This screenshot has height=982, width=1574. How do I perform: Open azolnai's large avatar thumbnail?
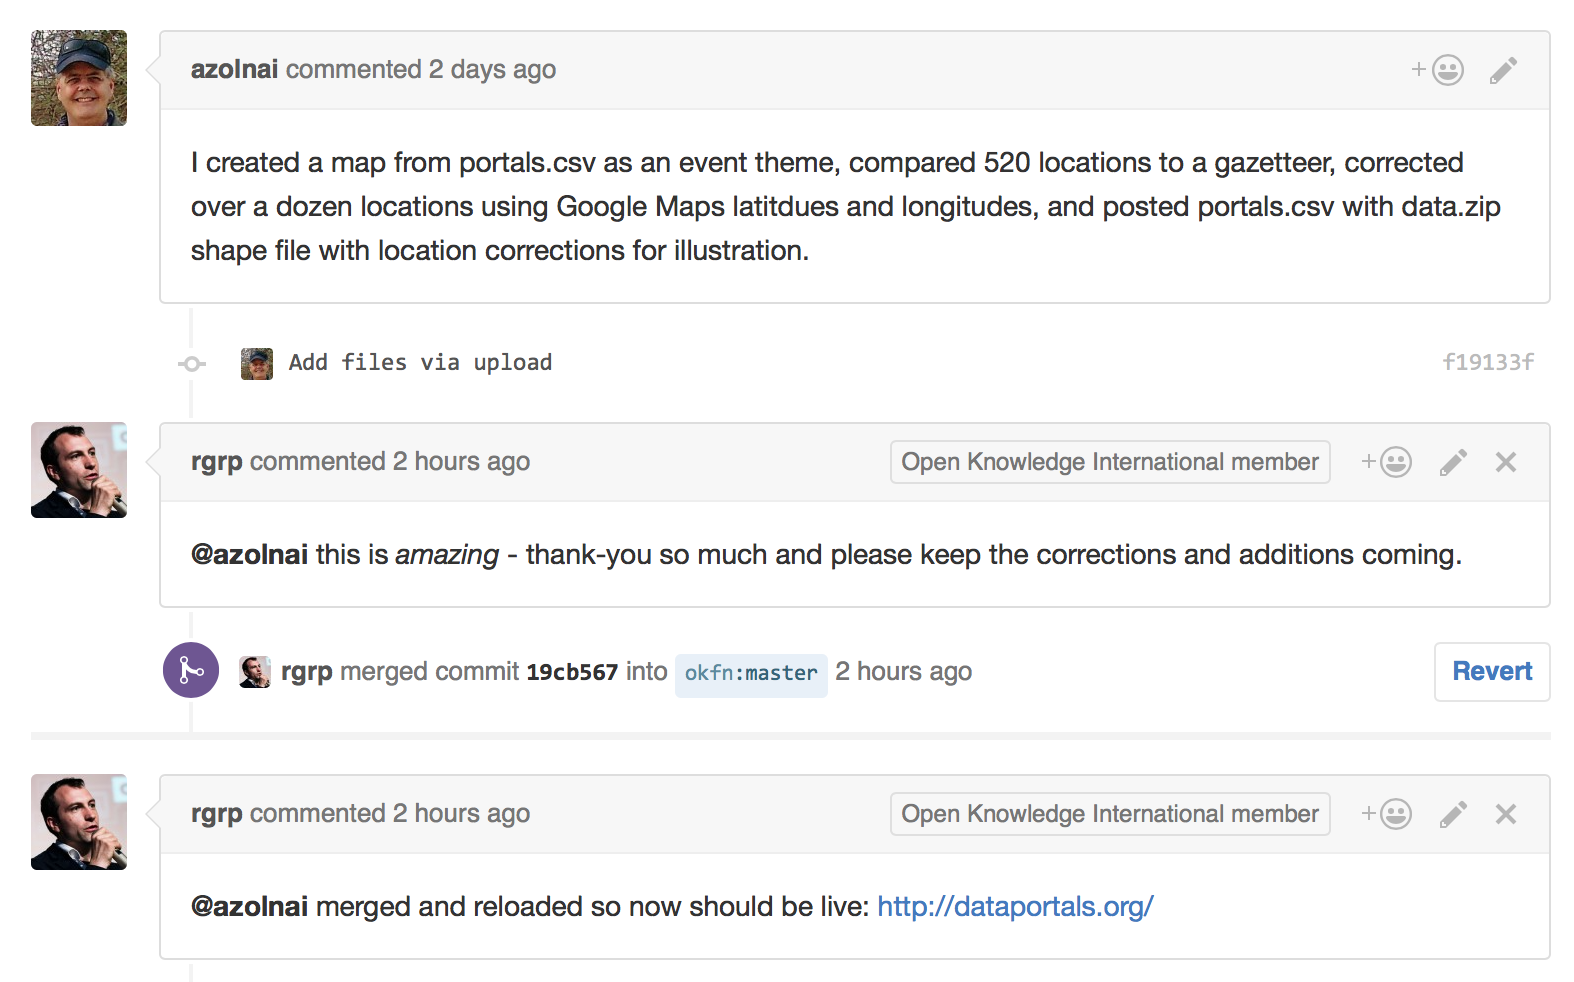(79, 78)
